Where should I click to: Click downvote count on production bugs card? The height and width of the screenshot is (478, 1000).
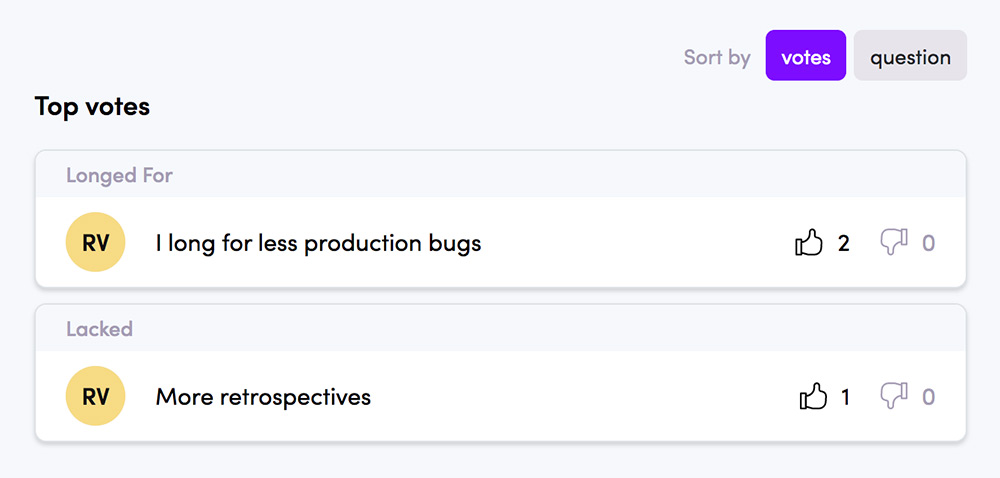[x=929, y=243]
